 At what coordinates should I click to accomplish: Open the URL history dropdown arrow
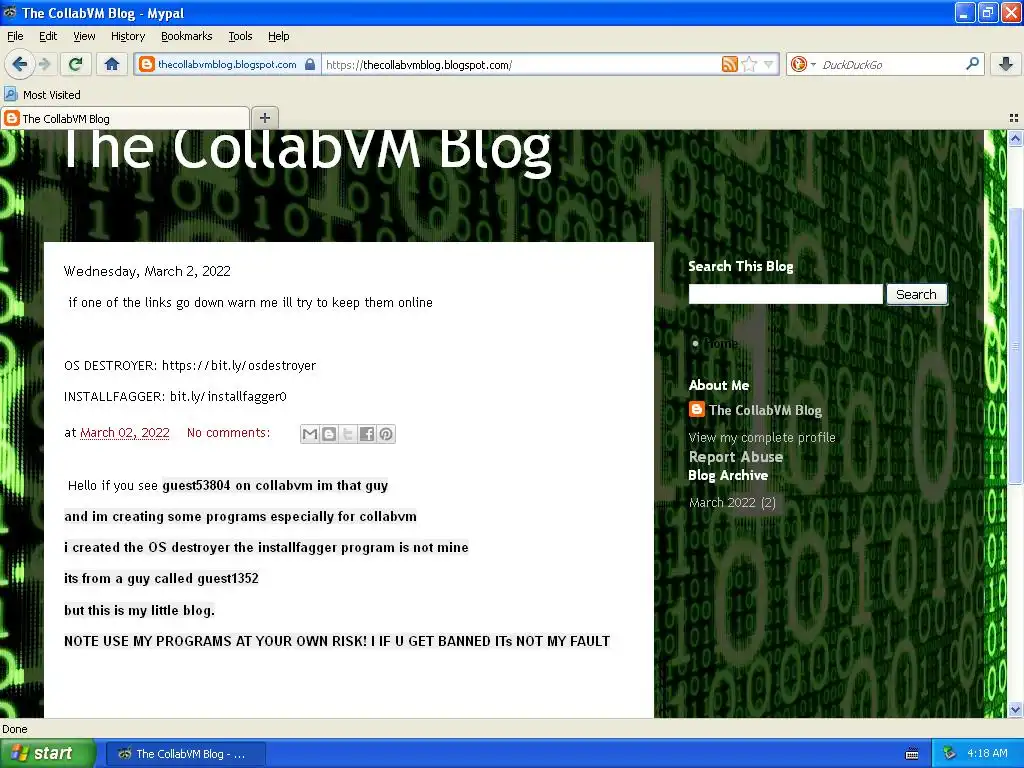pyautogui.click(x=769, y=64)
